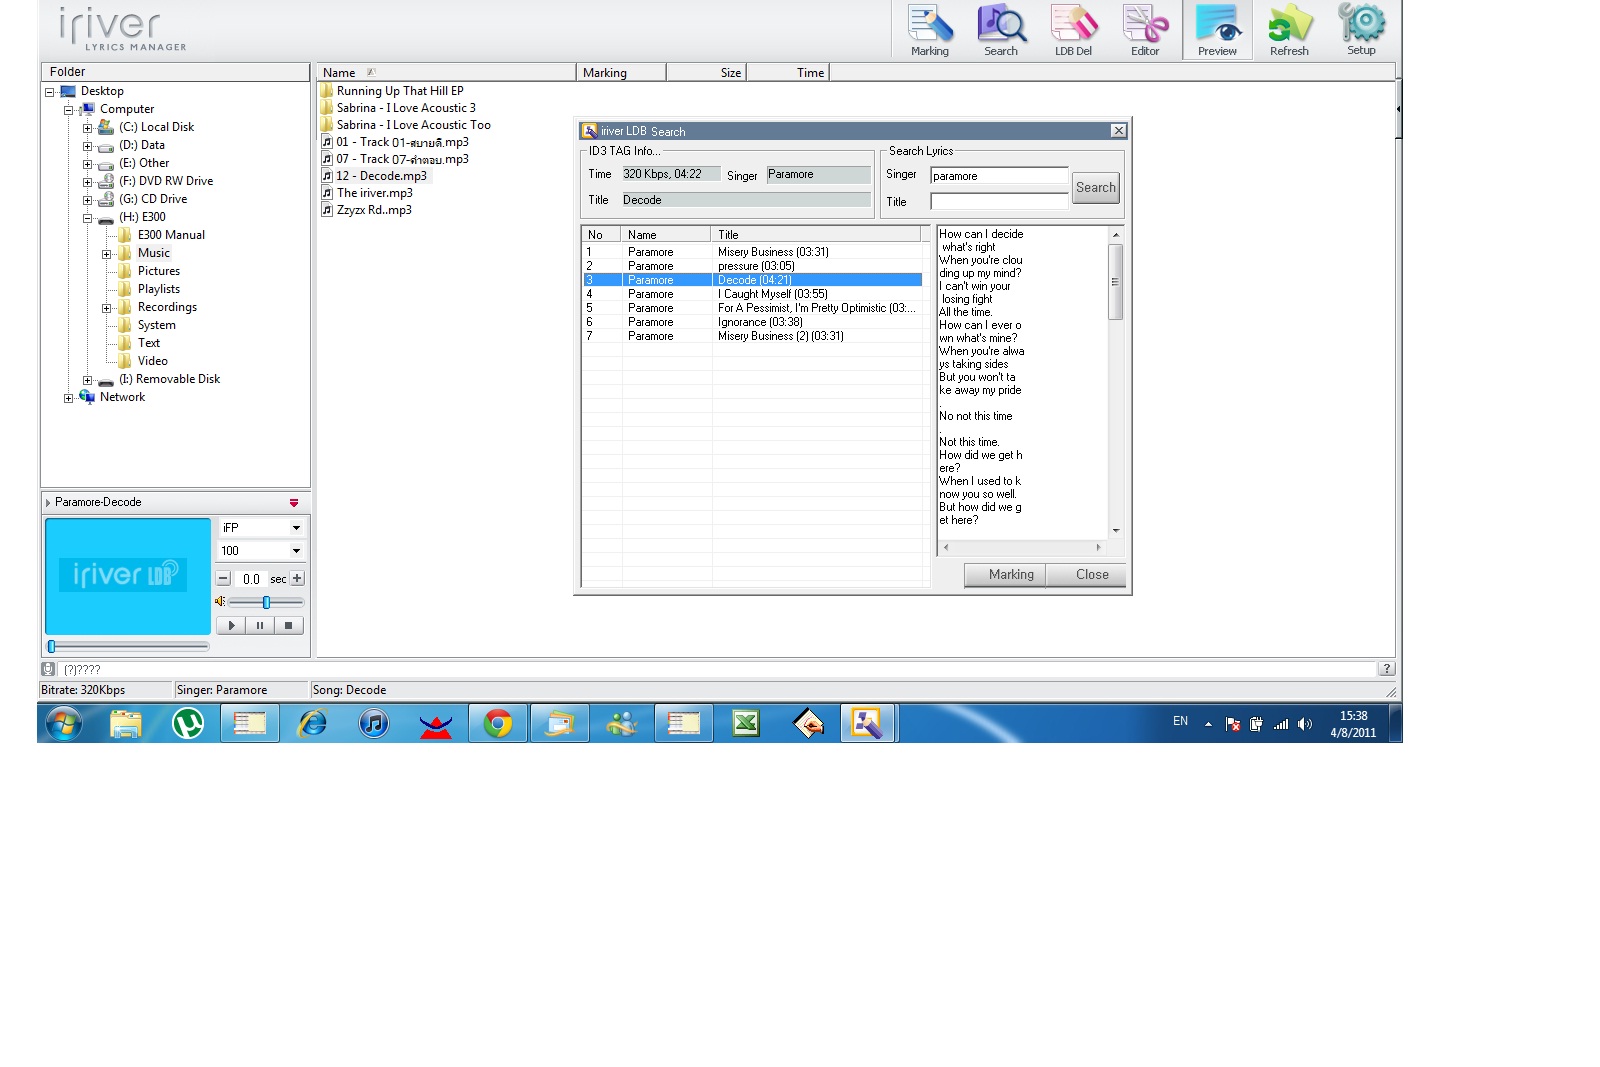Screen dimensions: 1600x1067
Task: Click the Search button in LDB Search dialog
Action: click(x=1095, y=187)
